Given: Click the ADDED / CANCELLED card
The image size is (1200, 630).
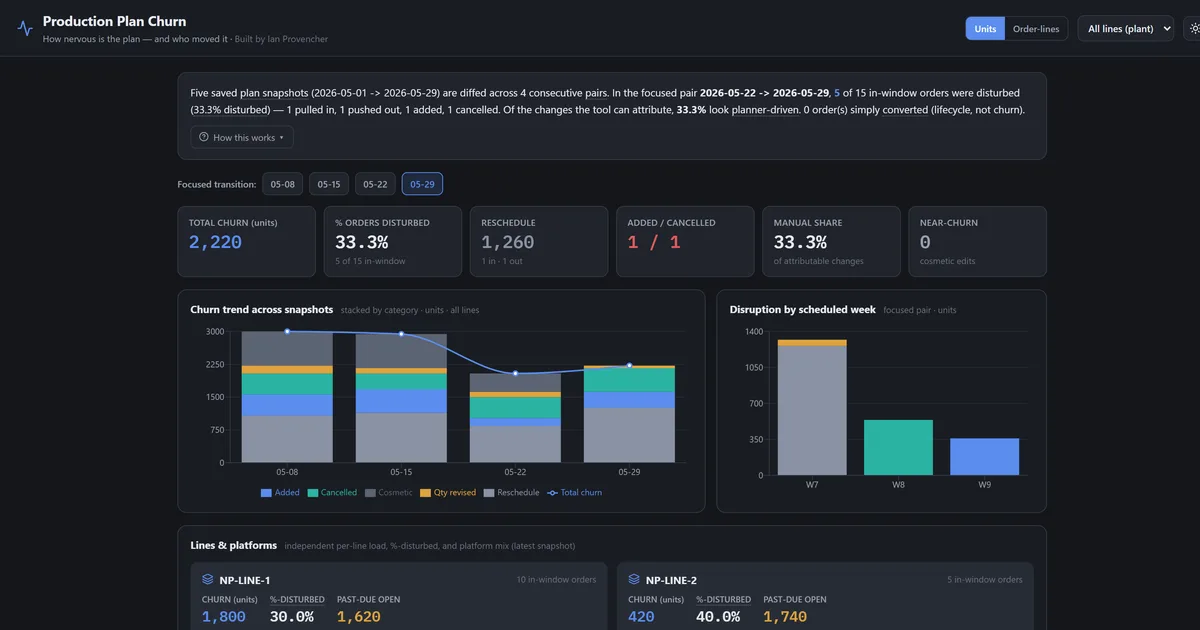Looking at the screenshot, I should click(x=685, y=241).
